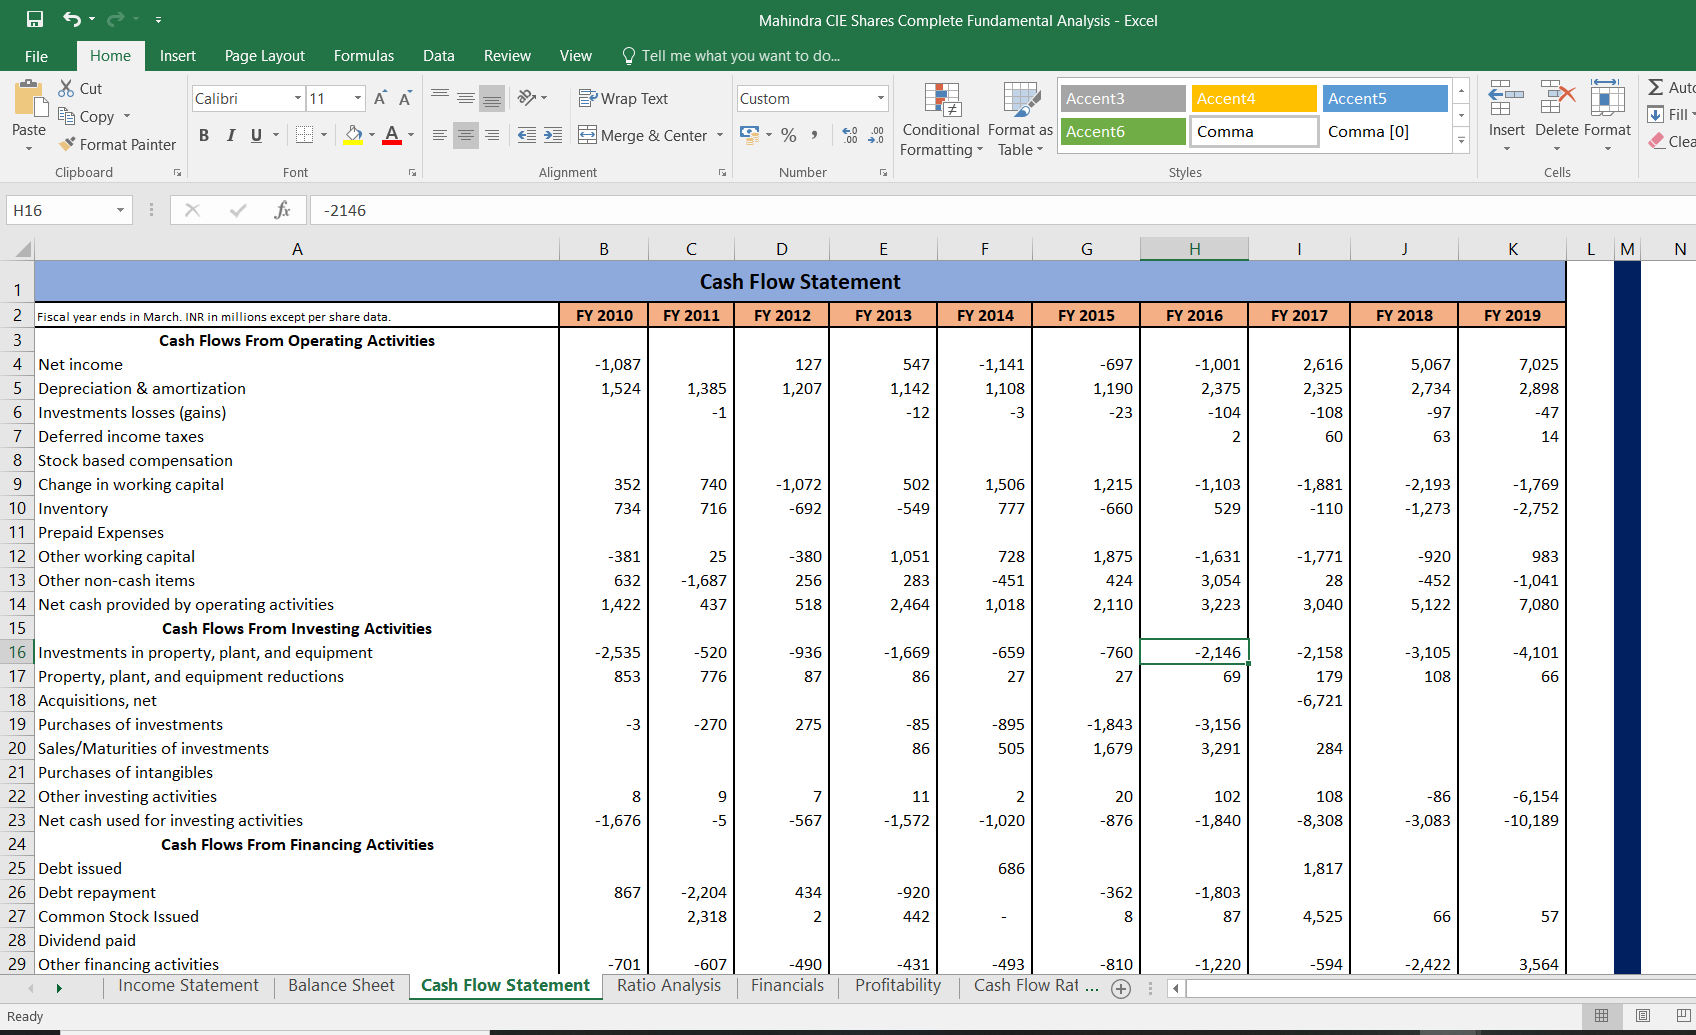
Task: Click Decrease Decimal icon
Action: (876, 134)
